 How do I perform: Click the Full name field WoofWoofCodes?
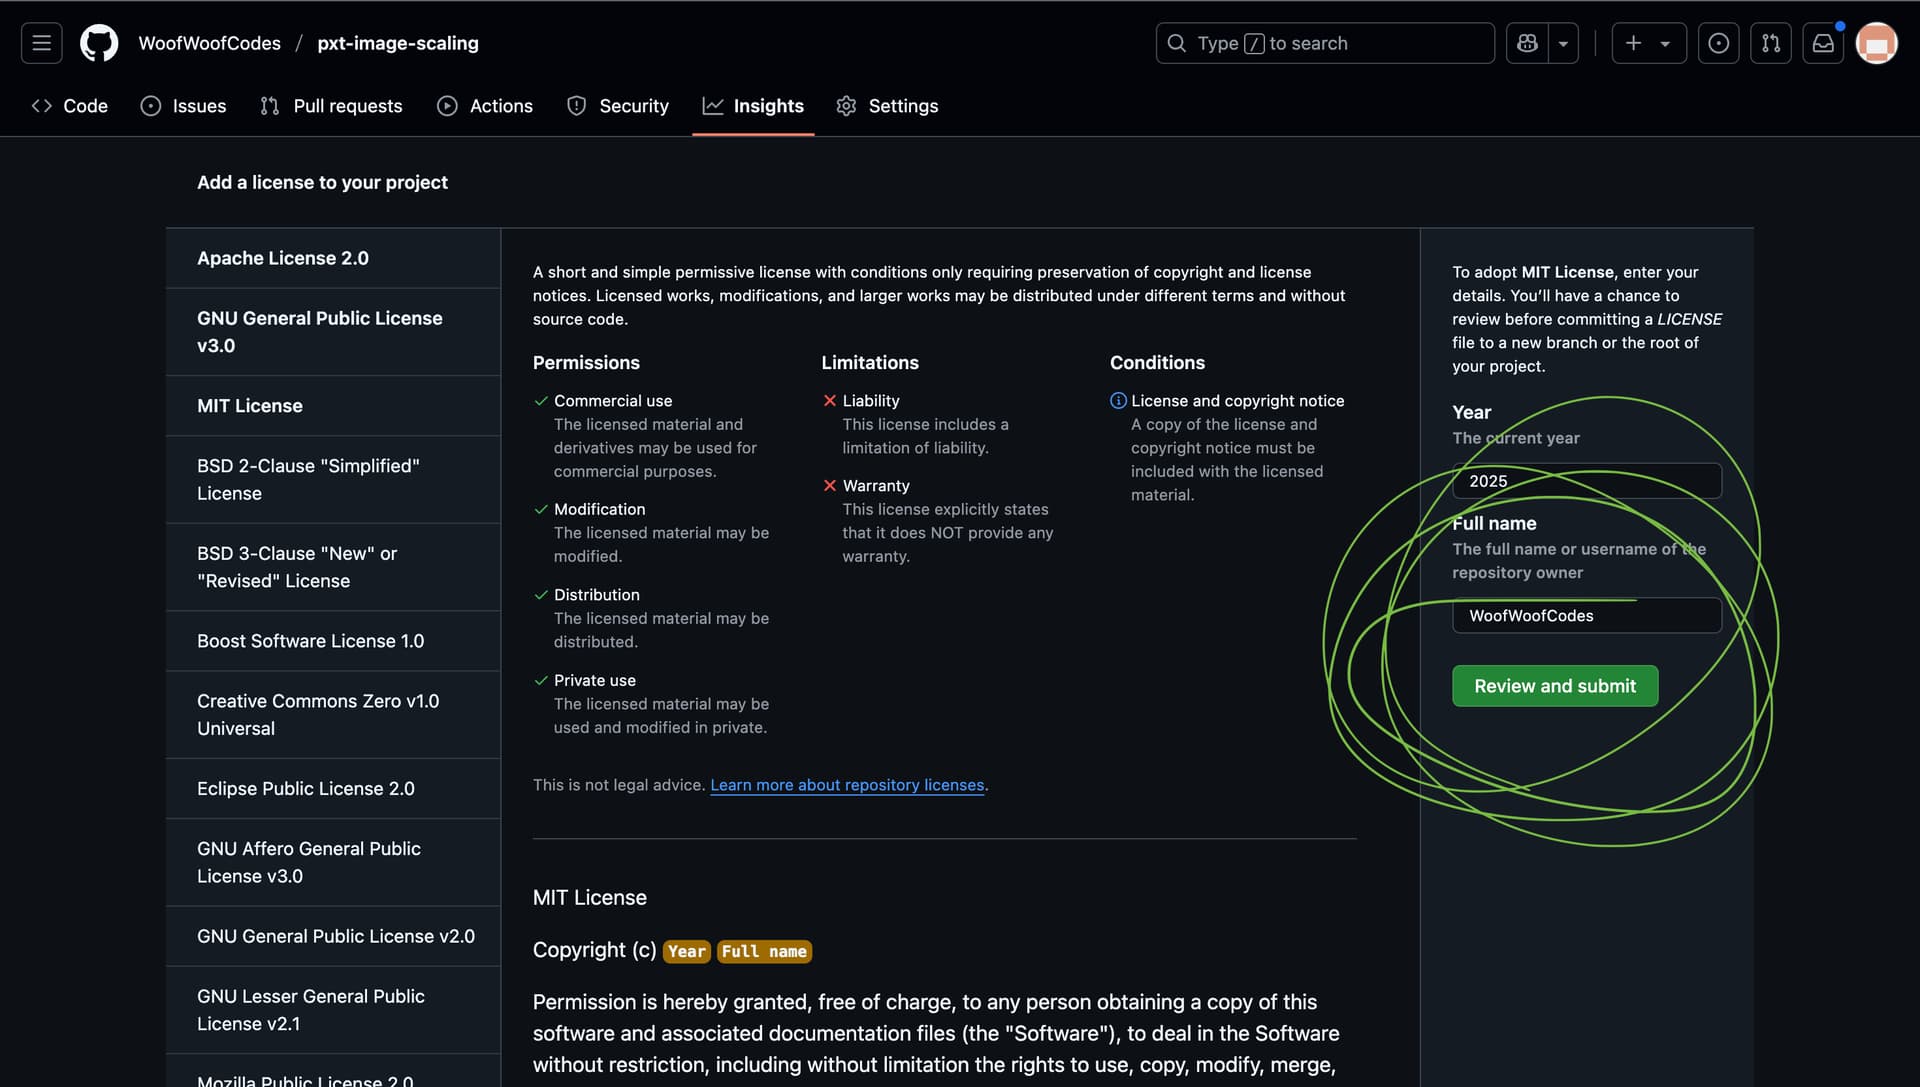(x=1587, y=616)
